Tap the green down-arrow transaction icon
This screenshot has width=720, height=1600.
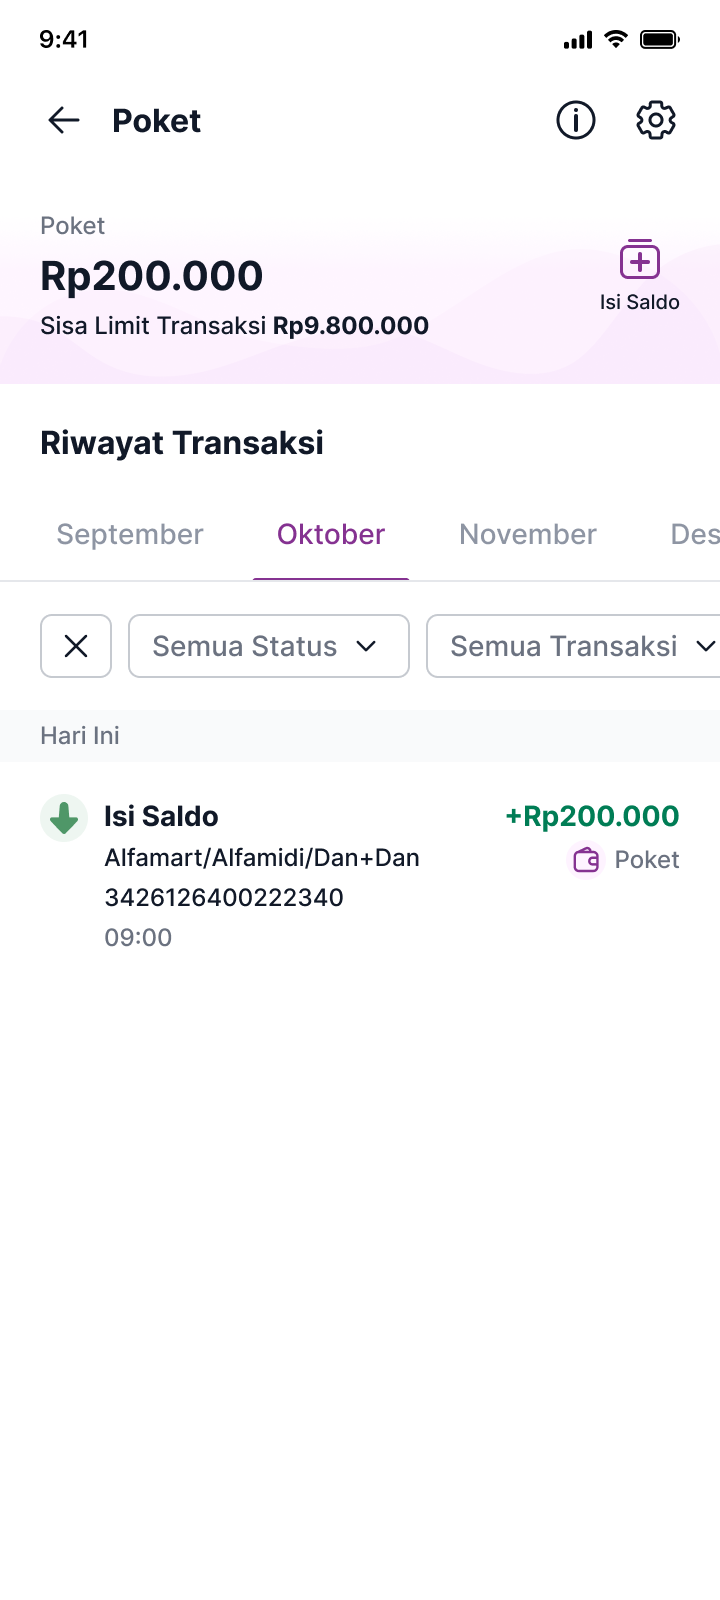[x=64, y=818]
